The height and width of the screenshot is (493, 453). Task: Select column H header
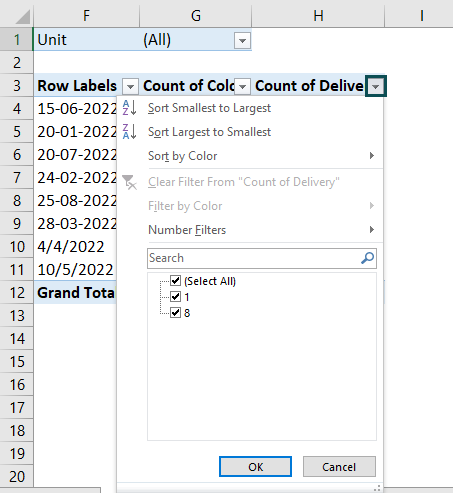[318, 15]
